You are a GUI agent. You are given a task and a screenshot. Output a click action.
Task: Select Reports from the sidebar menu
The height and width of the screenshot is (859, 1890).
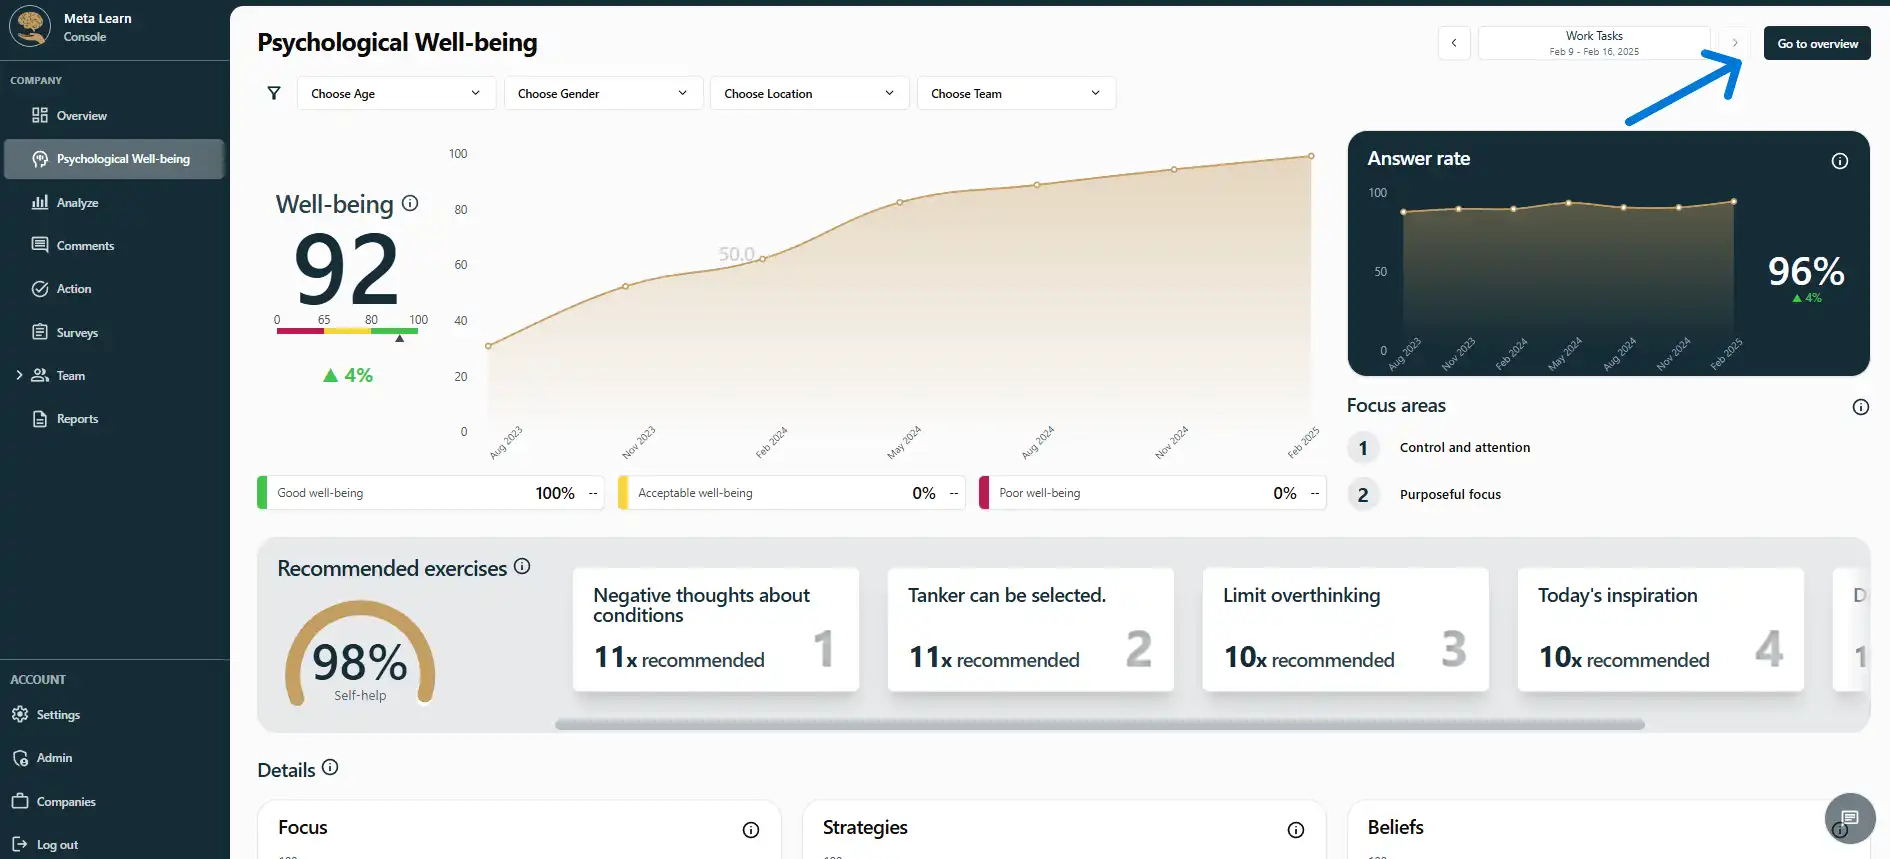coord(77,419)
